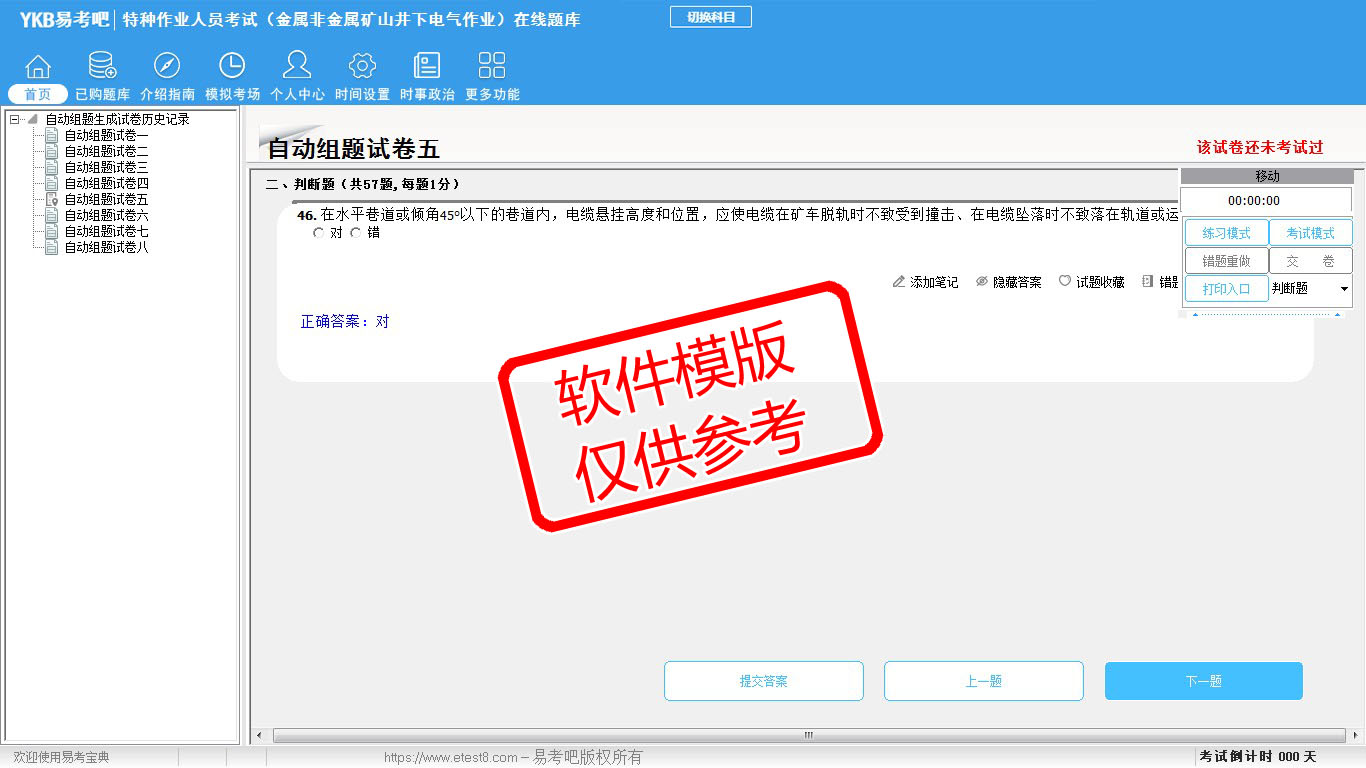Open 介绍指南 compass icon
This screenshot has width=1366, height=768.
click(x=167, y=67)
